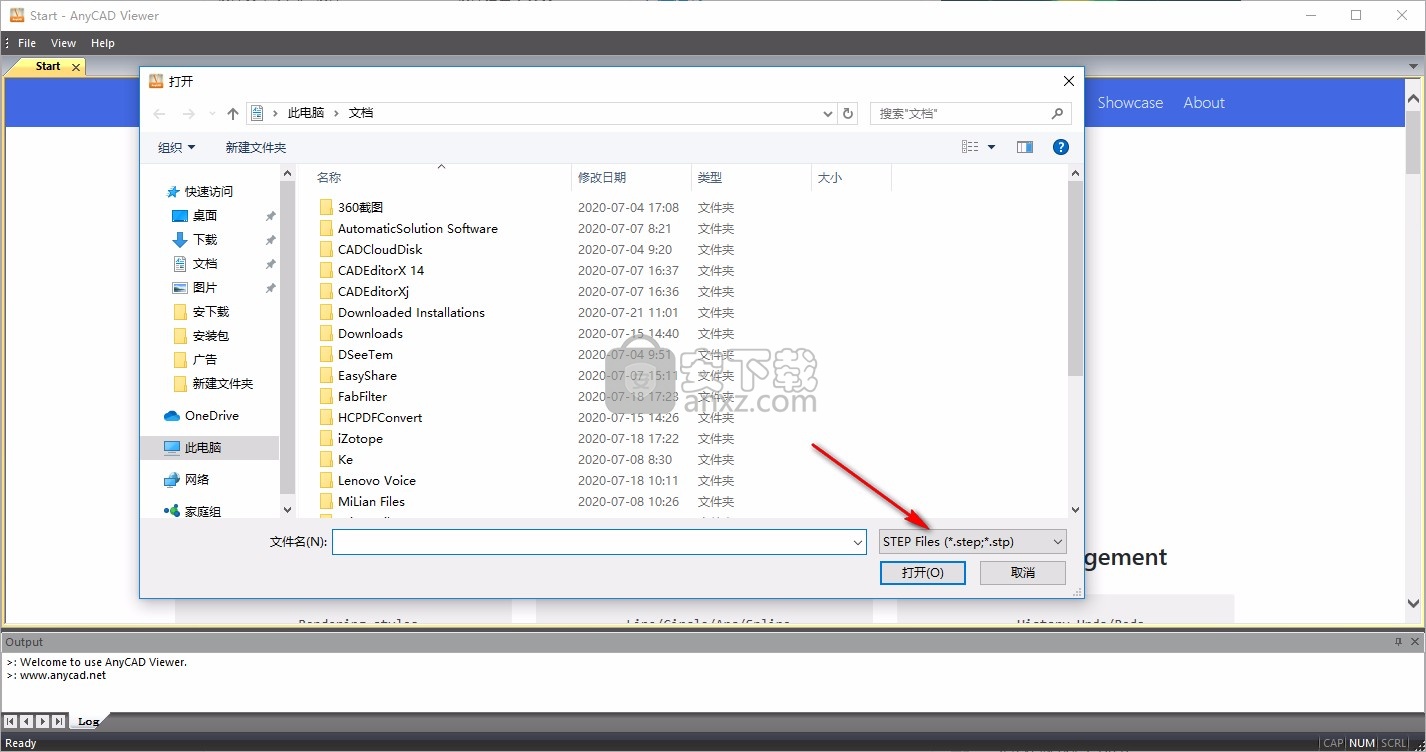1426x752 pixels.
Task: Open dialog help question mark icon
Action: coord(1061,147)
